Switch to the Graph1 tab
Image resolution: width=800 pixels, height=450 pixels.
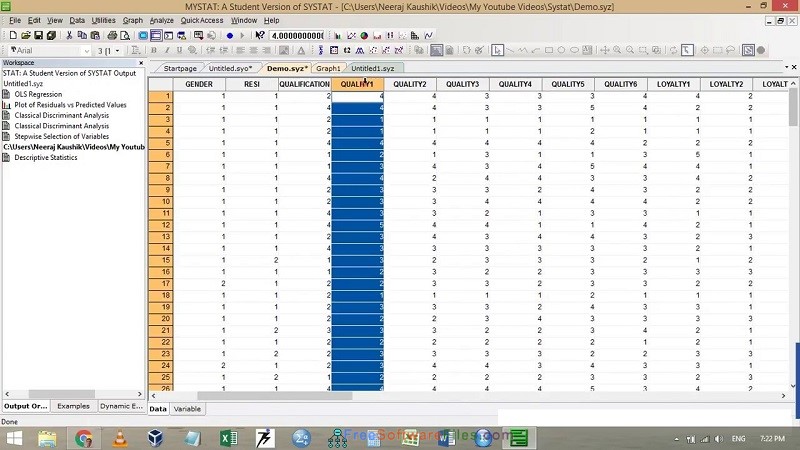click(x=328, y=68)
